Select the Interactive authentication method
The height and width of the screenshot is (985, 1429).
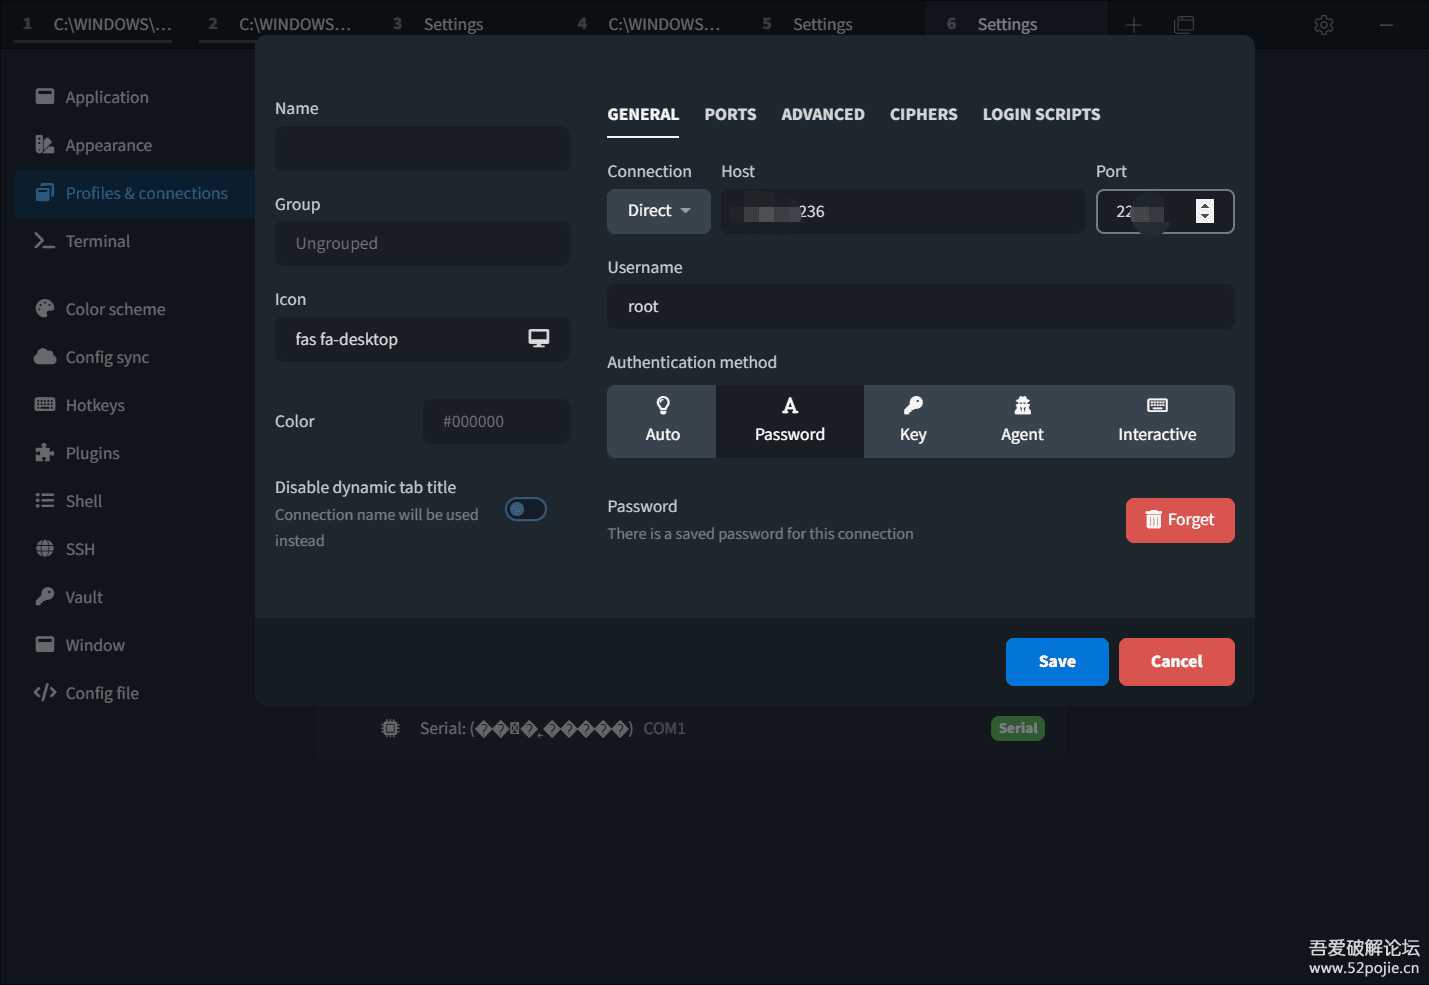1156,421
